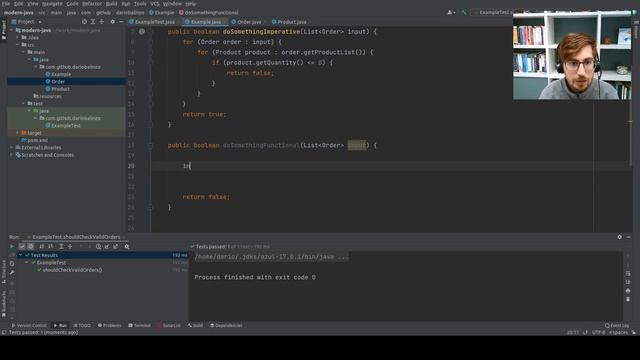Click the select opened file target icon
This screenshot has width=640, height=360.
pyautogui.click(x=84, y=22)
